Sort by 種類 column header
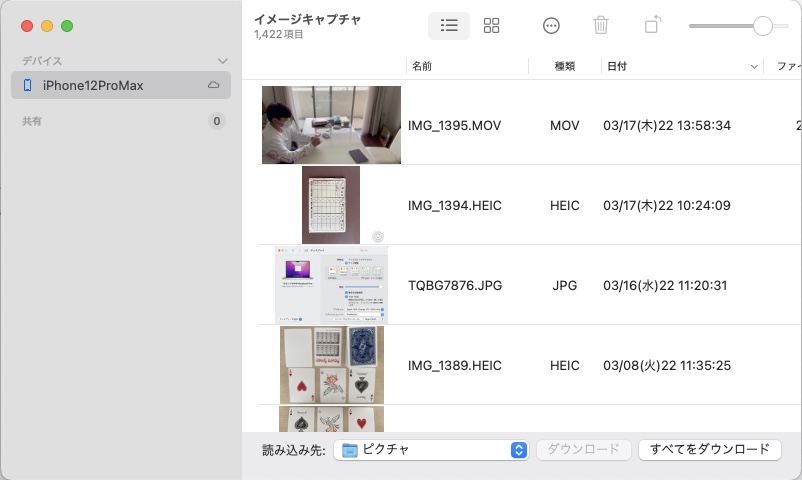 [564, 67]
